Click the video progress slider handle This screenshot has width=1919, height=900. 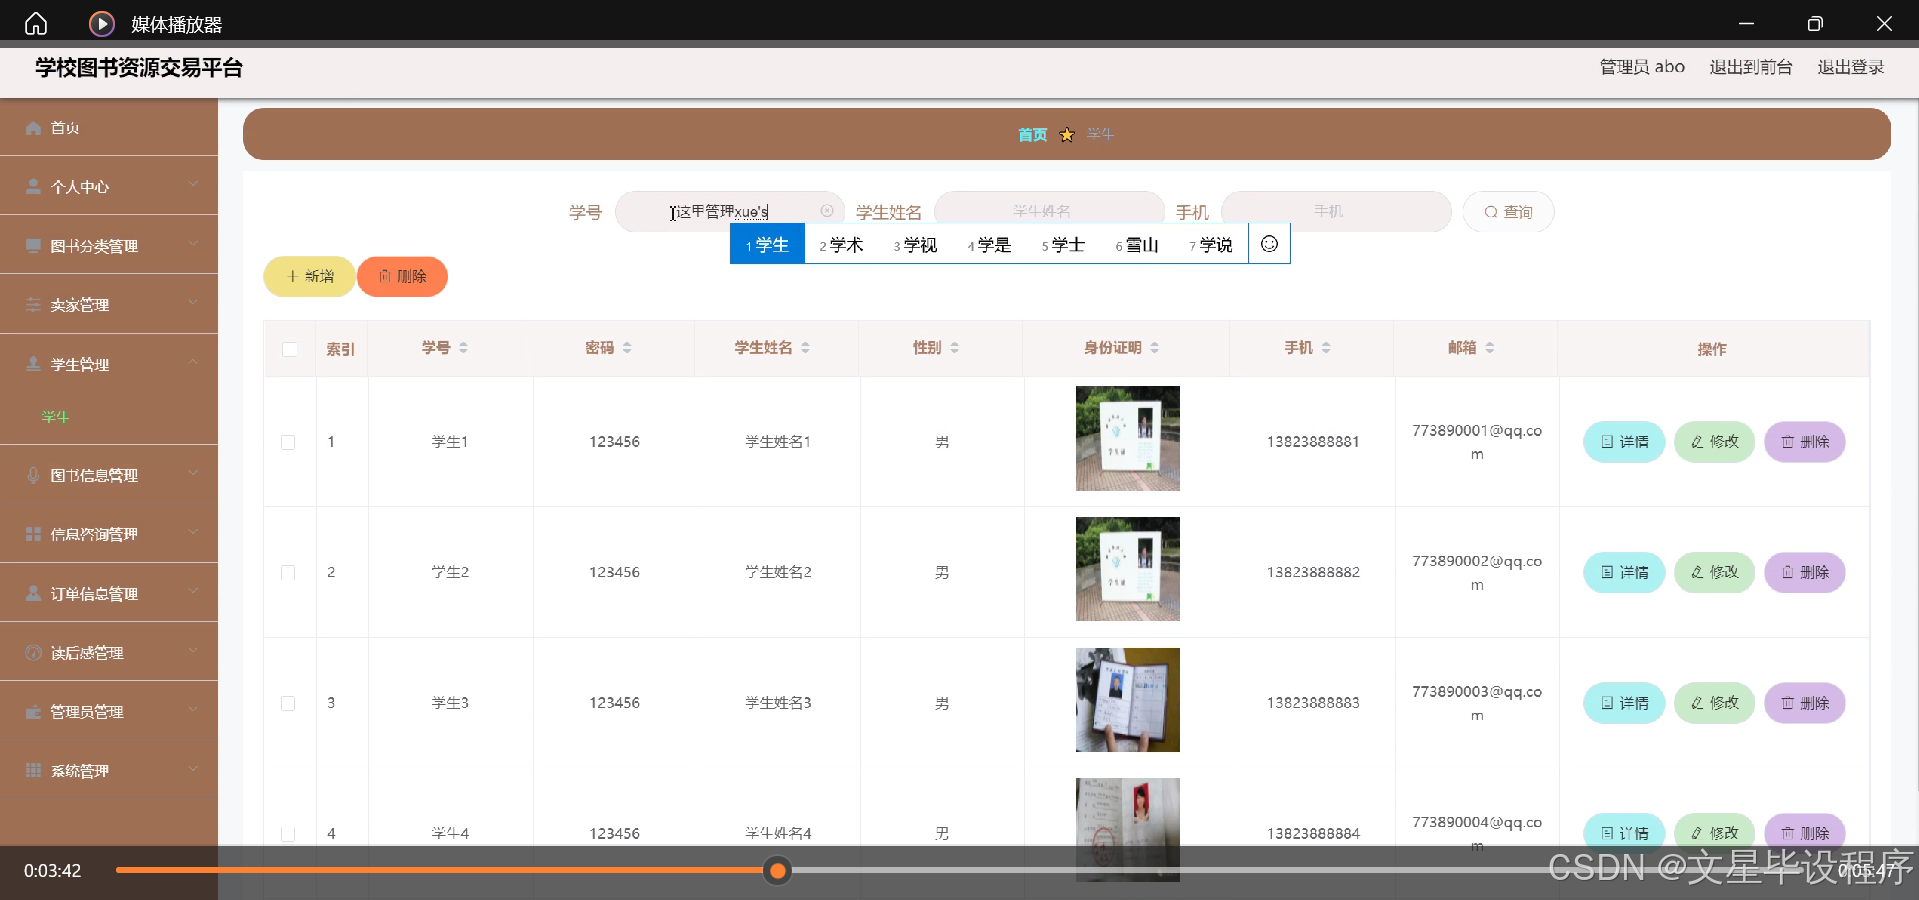click(x=777, y=871)
